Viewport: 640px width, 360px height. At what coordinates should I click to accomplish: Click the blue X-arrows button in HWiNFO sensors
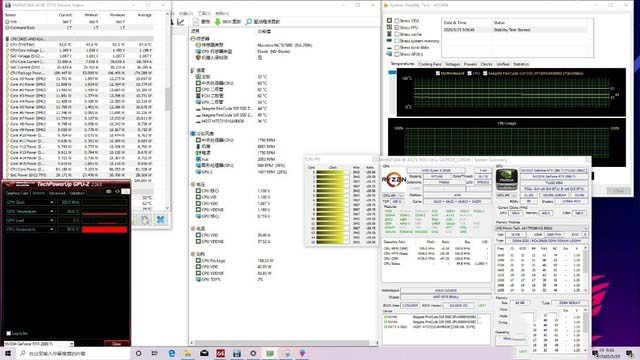click(160, 220)
